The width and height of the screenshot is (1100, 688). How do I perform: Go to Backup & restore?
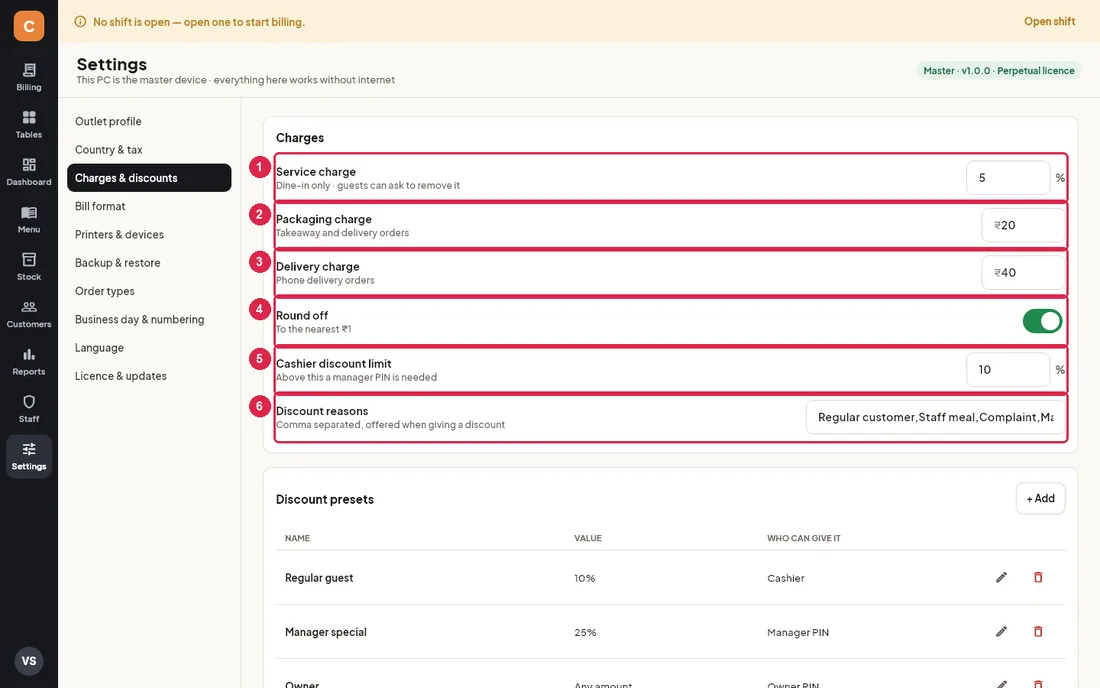point(149,262)
